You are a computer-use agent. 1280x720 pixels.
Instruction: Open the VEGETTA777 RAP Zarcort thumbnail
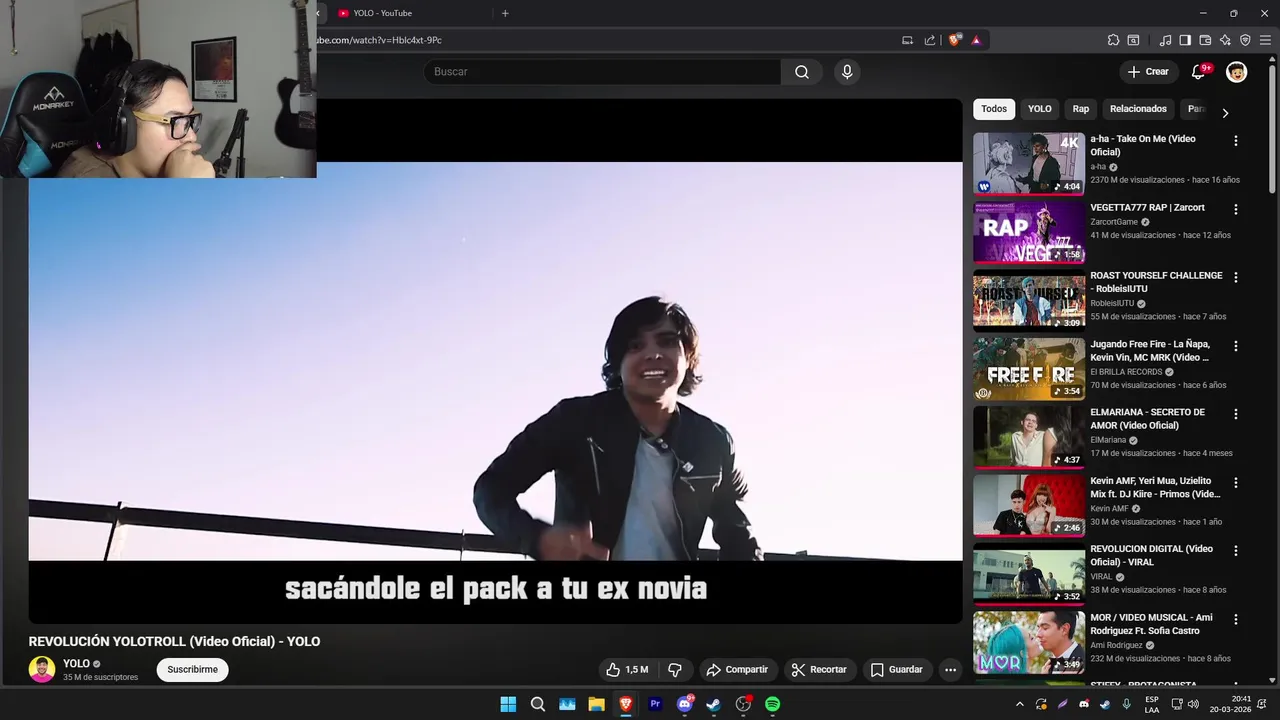pos(1029,232)
